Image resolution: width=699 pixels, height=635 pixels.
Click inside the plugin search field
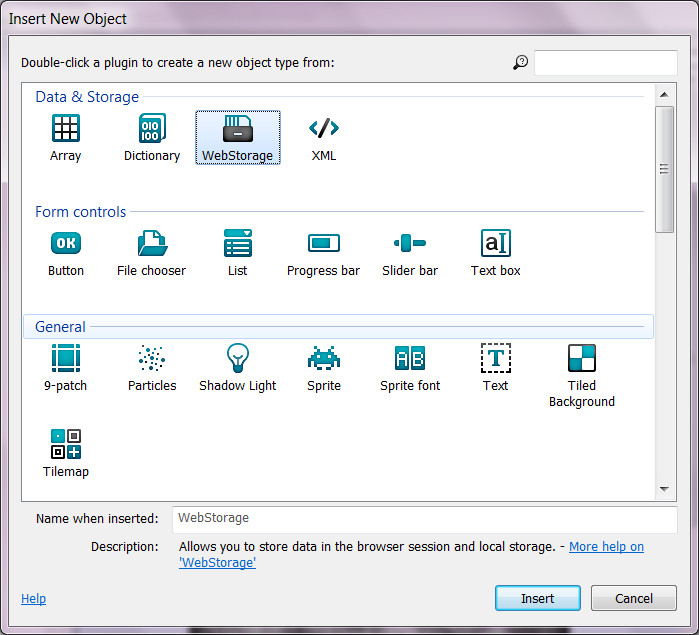(605, 63)
